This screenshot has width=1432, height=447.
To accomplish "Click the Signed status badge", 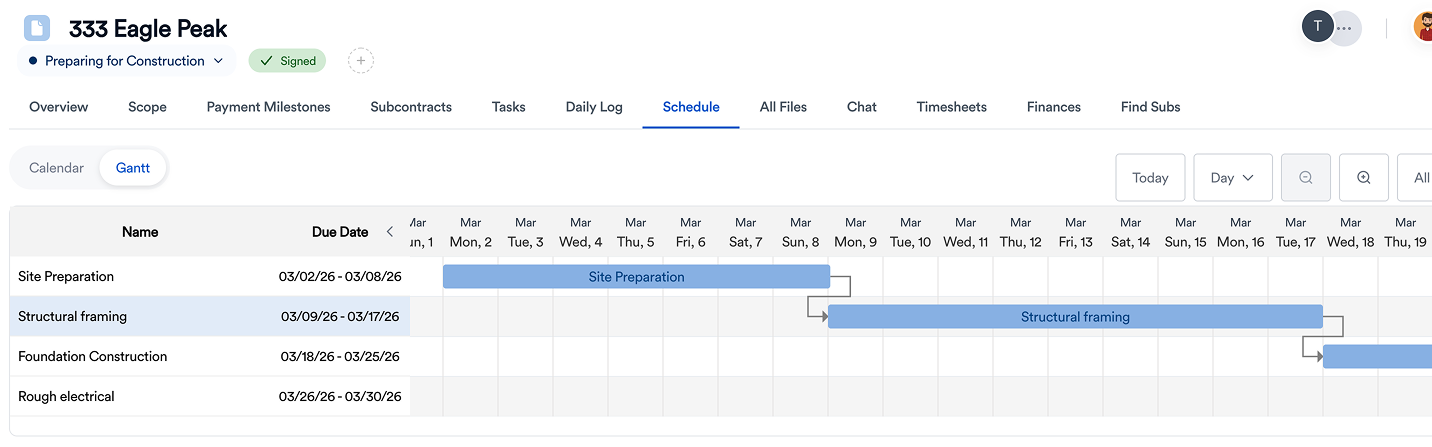I will (x=288, y=61).
